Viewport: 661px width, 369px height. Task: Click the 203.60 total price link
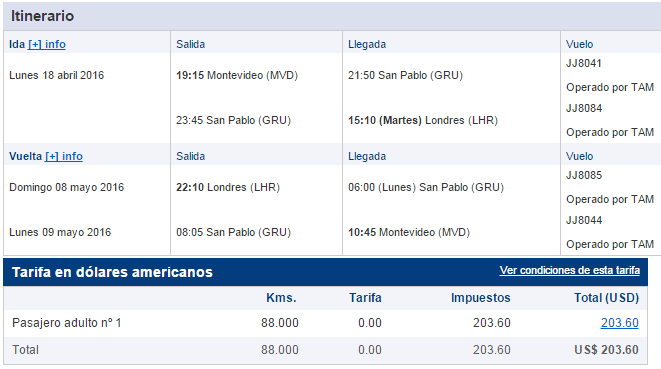click(619, 323)
